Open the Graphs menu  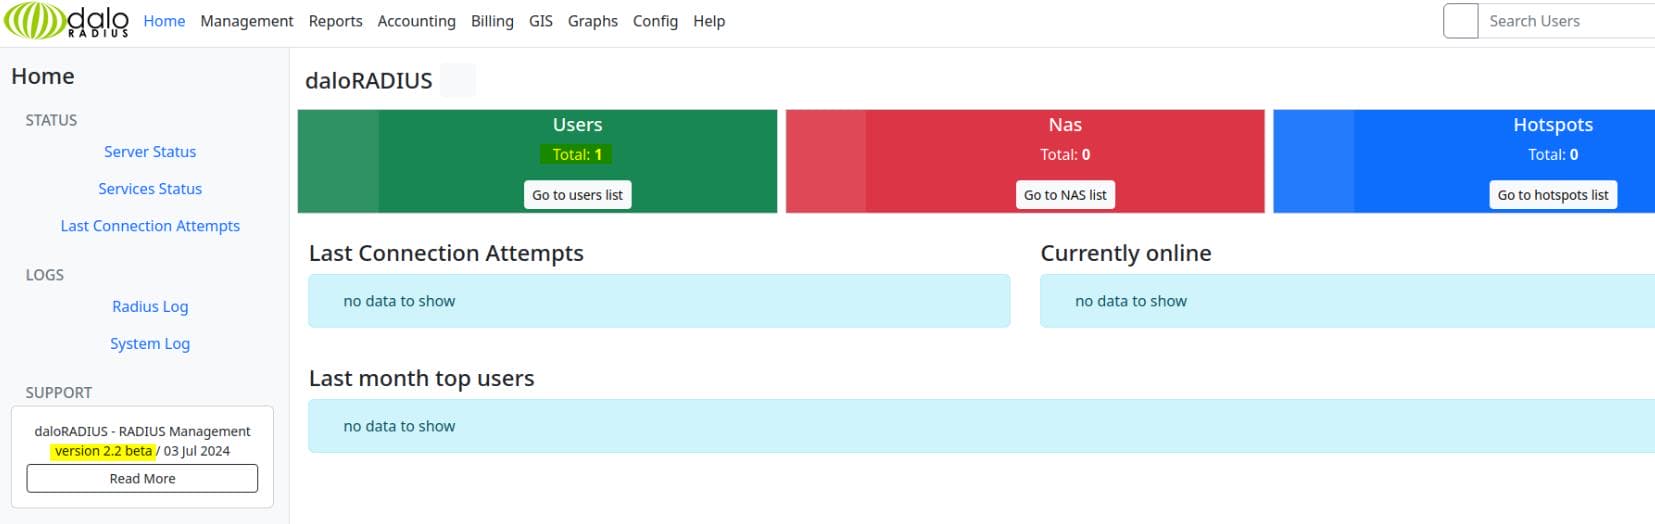click(x=593, y=21)
